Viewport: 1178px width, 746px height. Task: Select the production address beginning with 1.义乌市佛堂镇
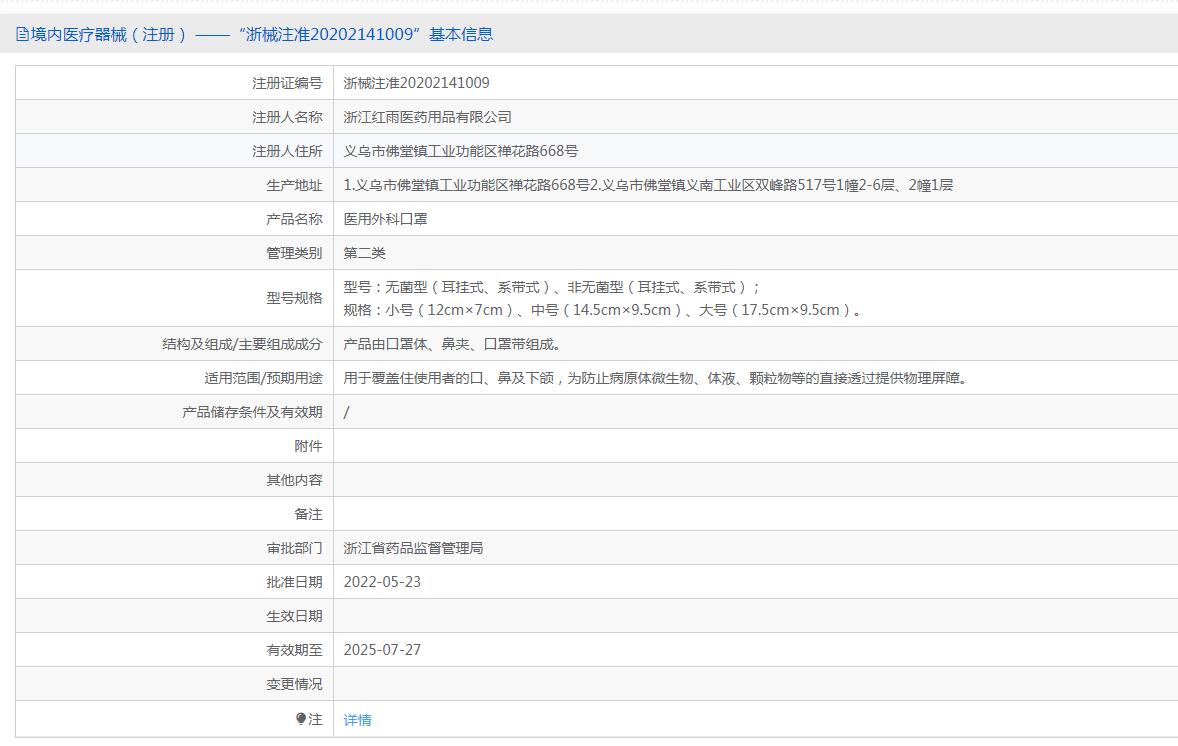(x=648, y=185)
